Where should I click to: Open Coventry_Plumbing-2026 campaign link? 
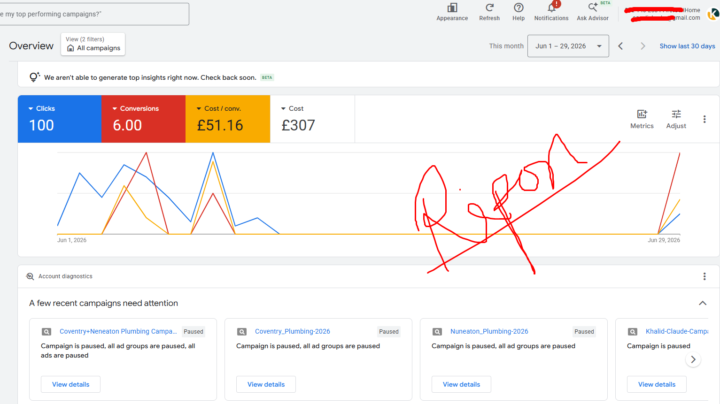292,331
